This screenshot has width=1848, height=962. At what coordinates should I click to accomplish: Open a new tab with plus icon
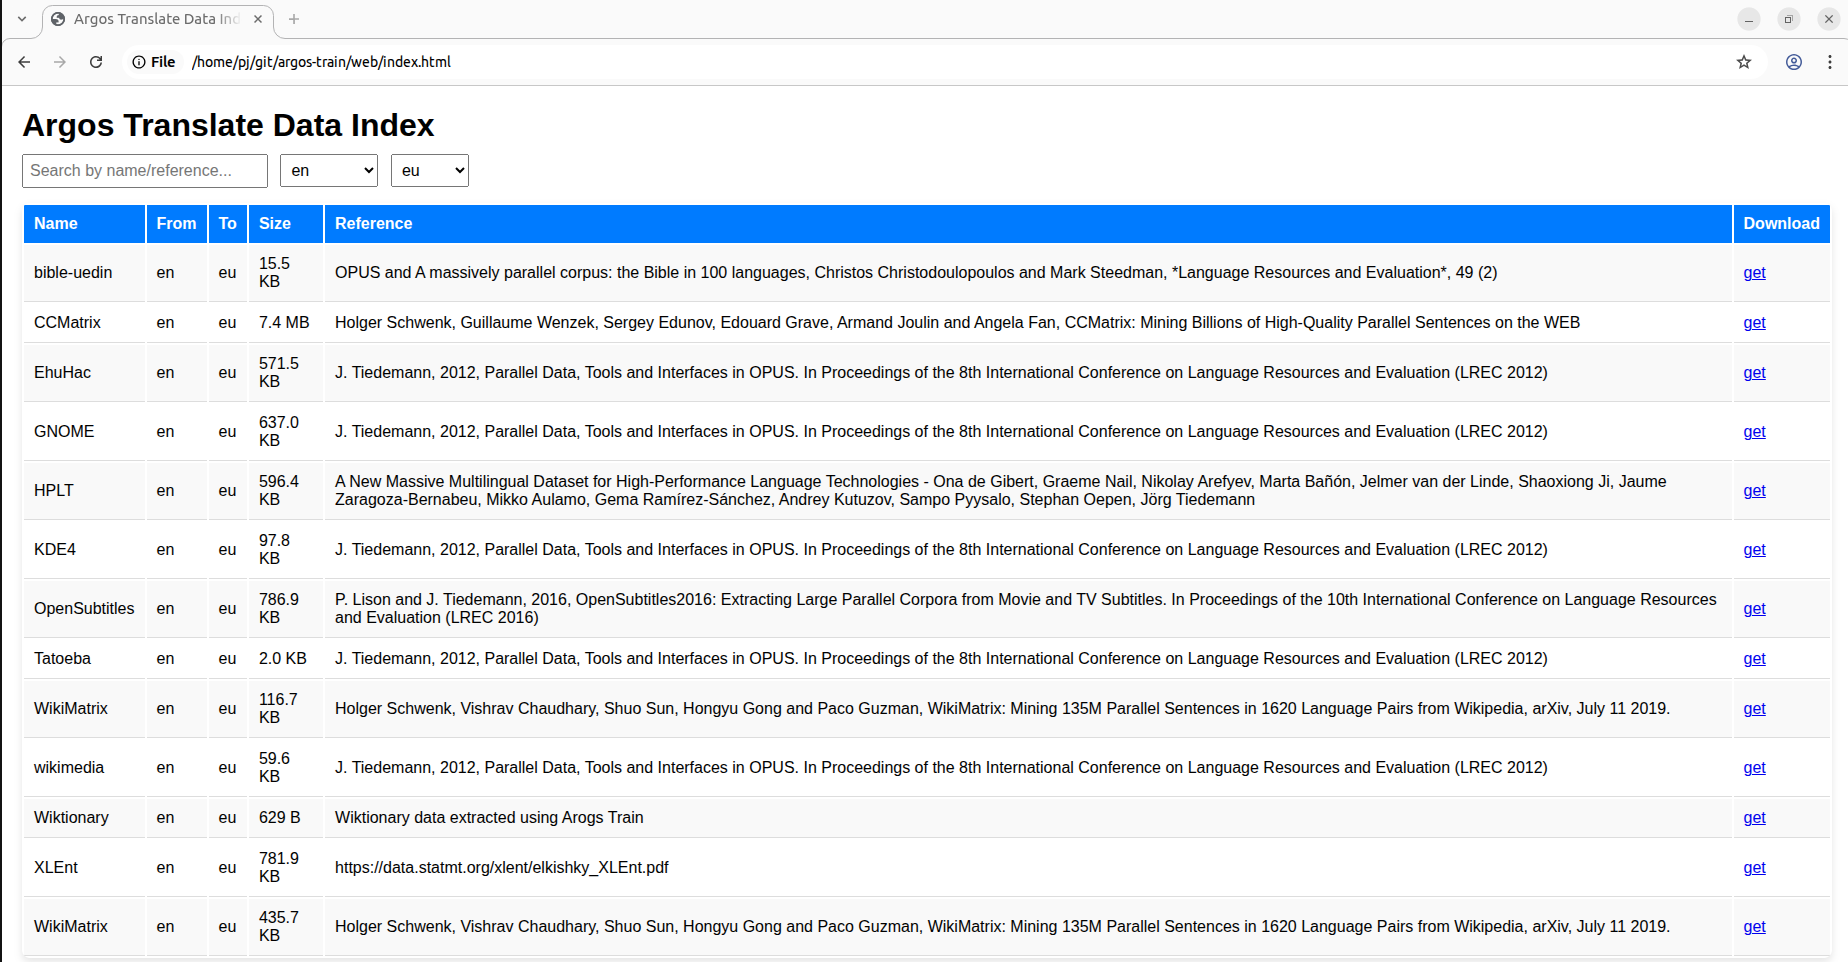[x=294, y=19]
